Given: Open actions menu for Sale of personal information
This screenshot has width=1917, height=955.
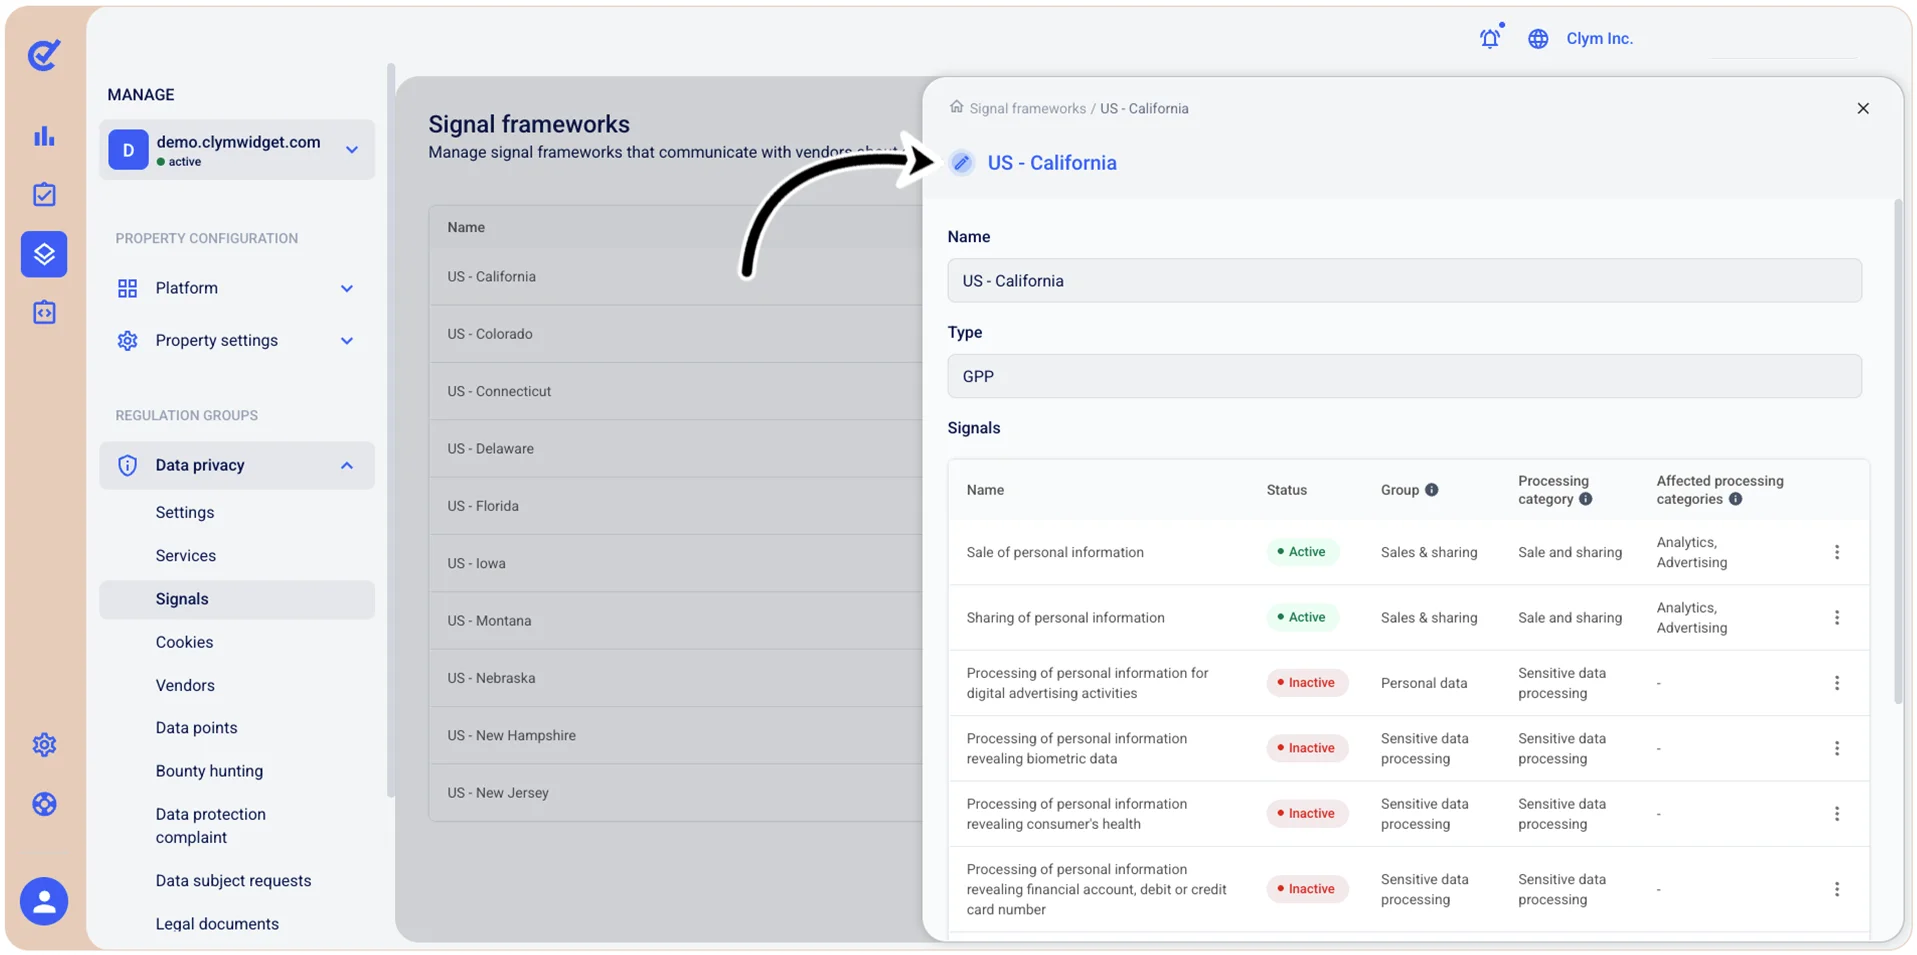Looking at the screenshot, I should click(1836, 552).
